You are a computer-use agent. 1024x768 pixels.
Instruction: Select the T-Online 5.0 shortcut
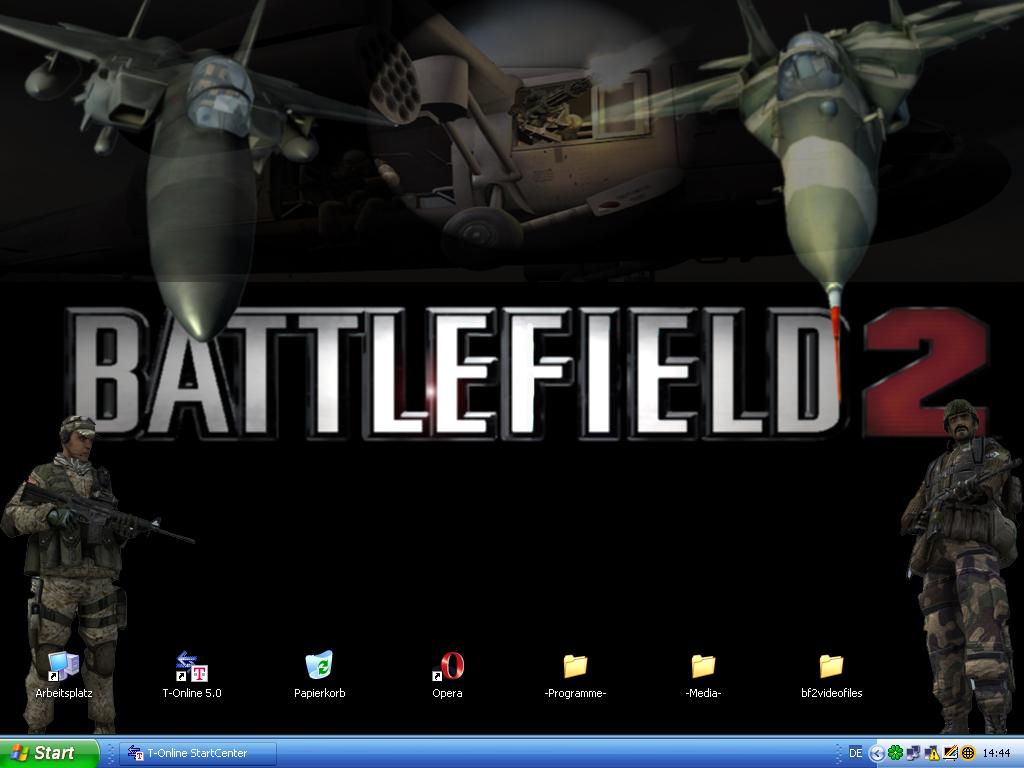[x=191, y=675]
